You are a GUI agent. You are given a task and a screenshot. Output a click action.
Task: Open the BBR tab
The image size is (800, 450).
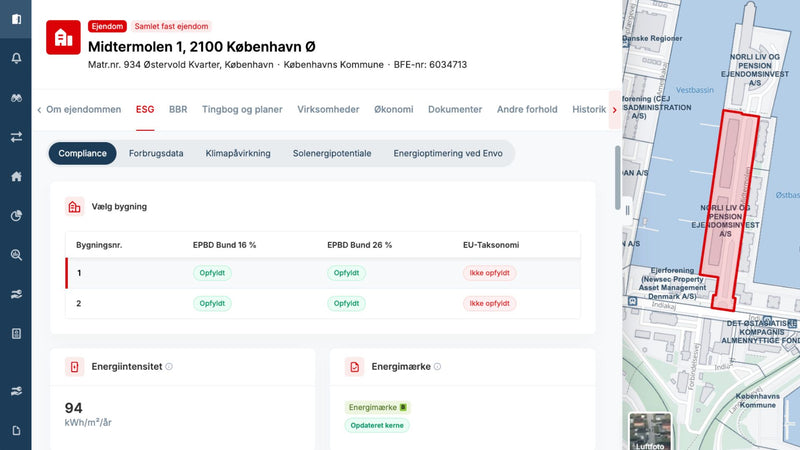pyautogui.click(x=178, y=109)
